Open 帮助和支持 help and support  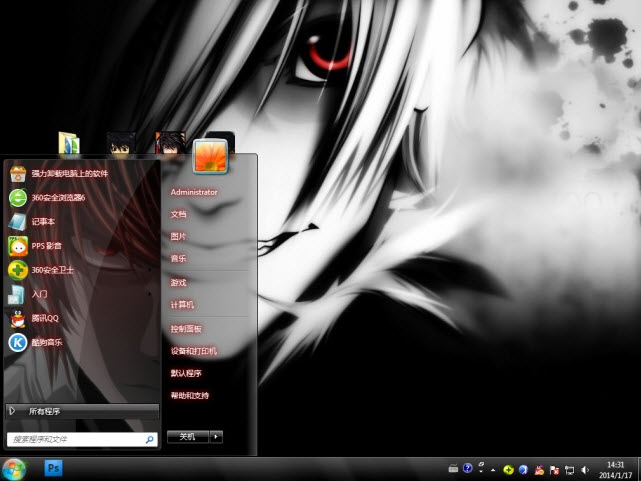pyautogui.click(x=190, y=396)
